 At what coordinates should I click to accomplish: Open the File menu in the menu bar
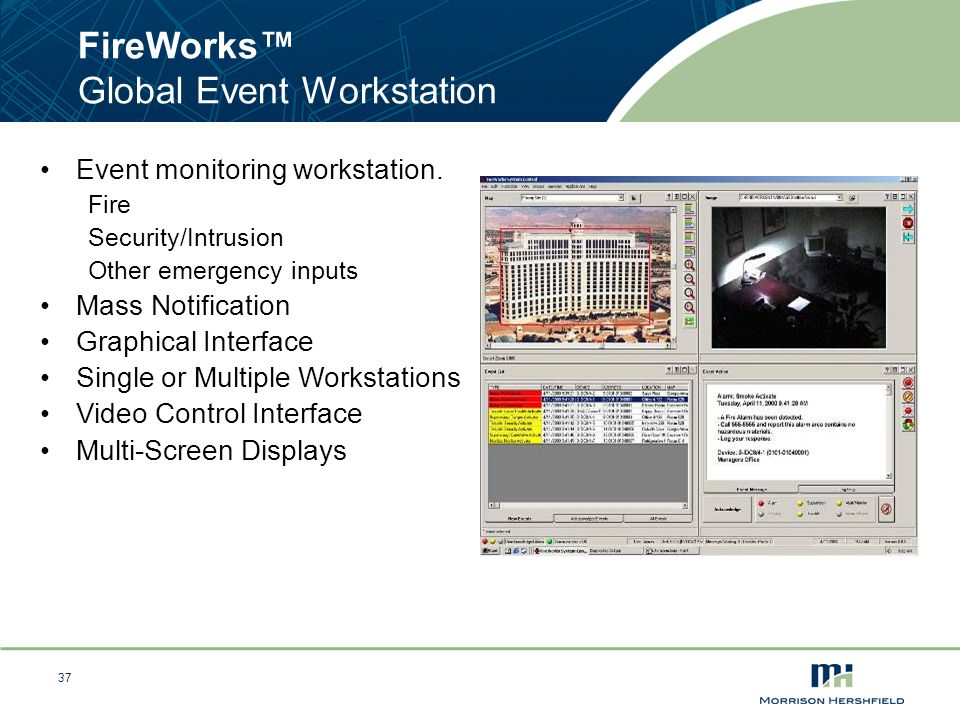coord(485,187)
